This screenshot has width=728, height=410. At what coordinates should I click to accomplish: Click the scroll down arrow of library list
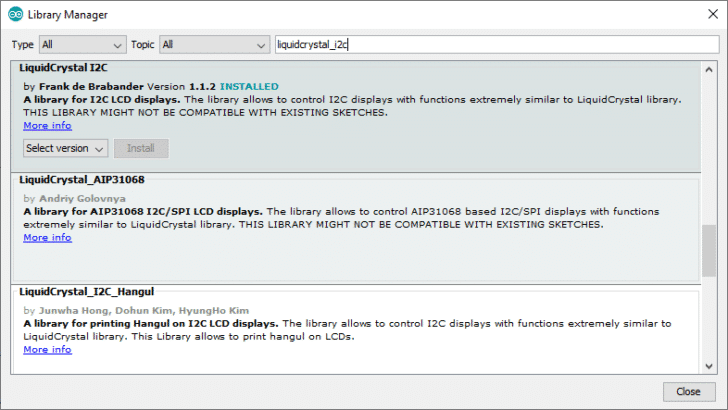709,366
